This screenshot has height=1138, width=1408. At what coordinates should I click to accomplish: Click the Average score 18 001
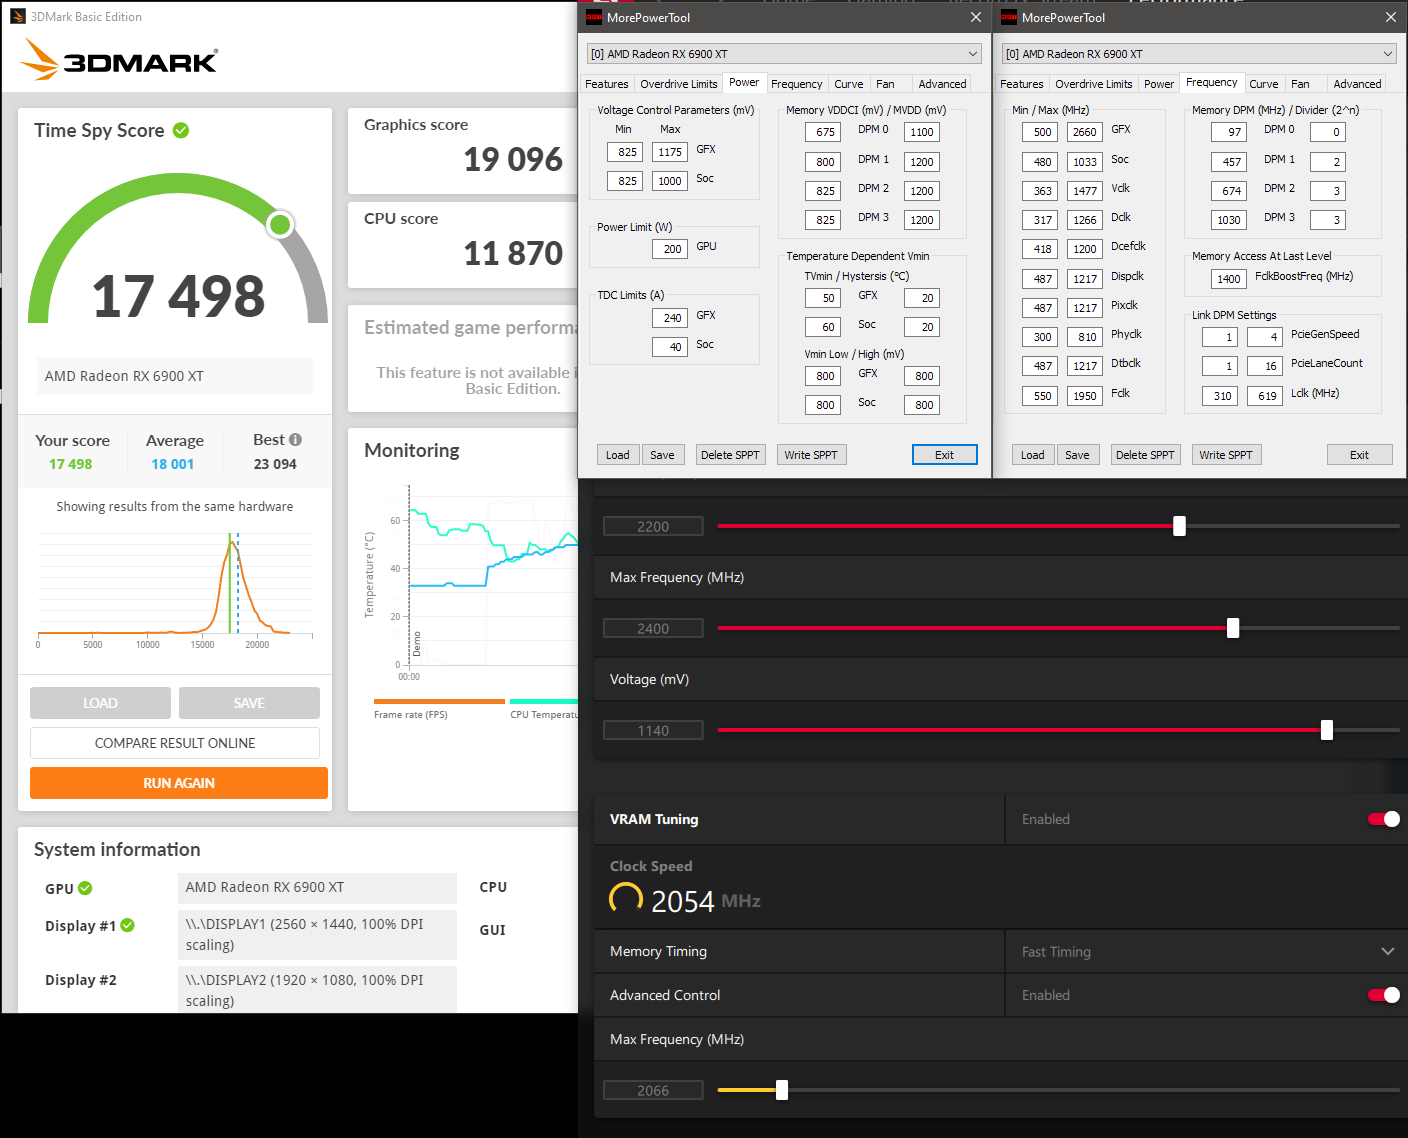(x=173, y=464)
